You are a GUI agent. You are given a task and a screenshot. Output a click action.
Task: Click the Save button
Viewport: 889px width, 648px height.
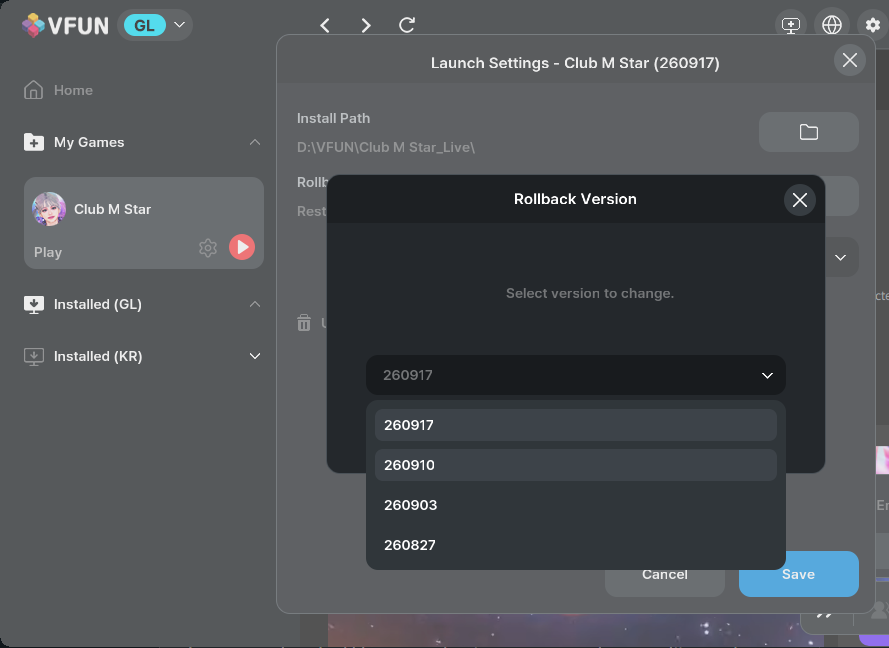tap(798, 574)
